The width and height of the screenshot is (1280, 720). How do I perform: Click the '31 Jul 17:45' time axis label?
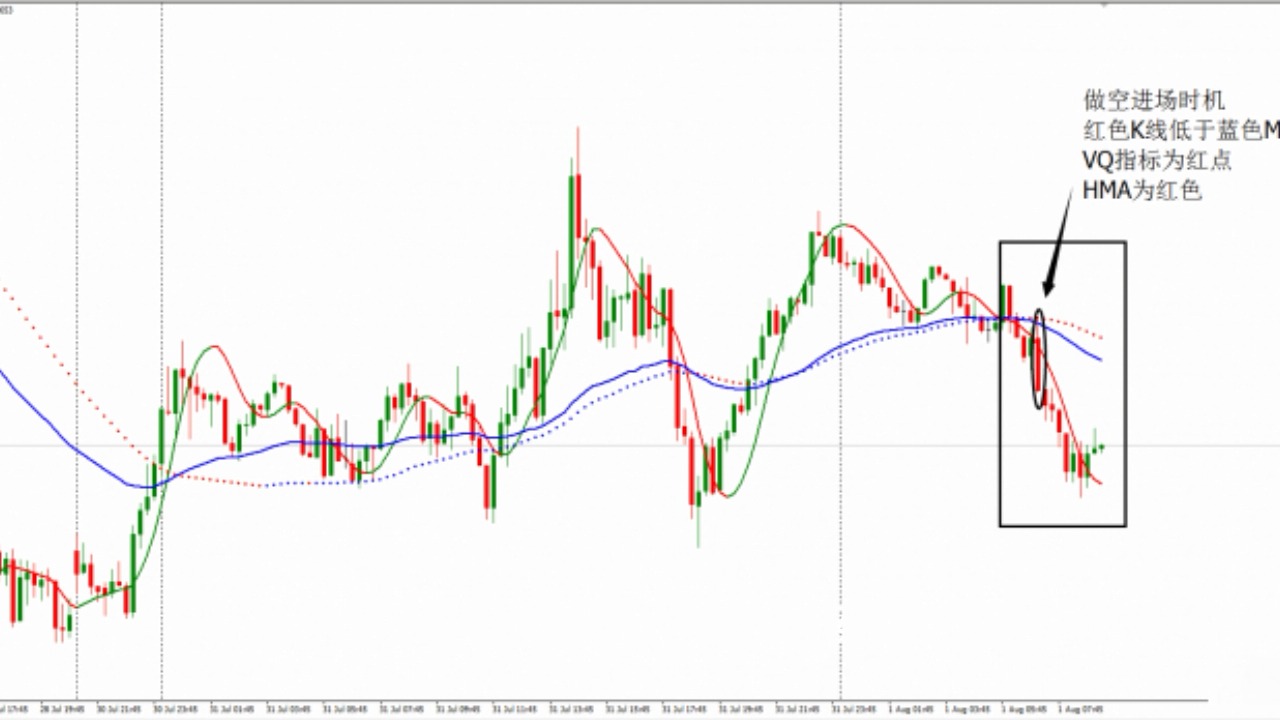[x=685, y=709]
